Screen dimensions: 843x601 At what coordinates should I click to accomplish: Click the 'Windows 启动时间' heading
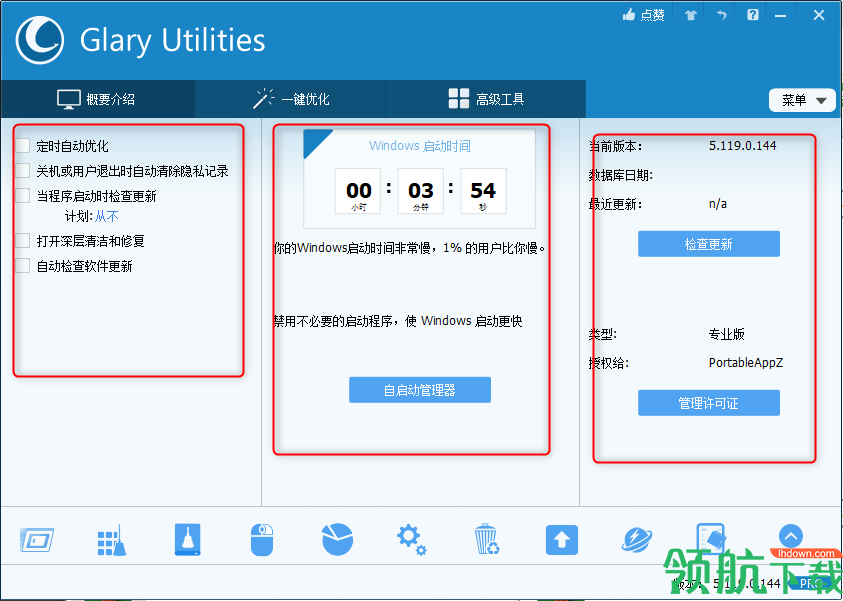click(x=420, y=146)
